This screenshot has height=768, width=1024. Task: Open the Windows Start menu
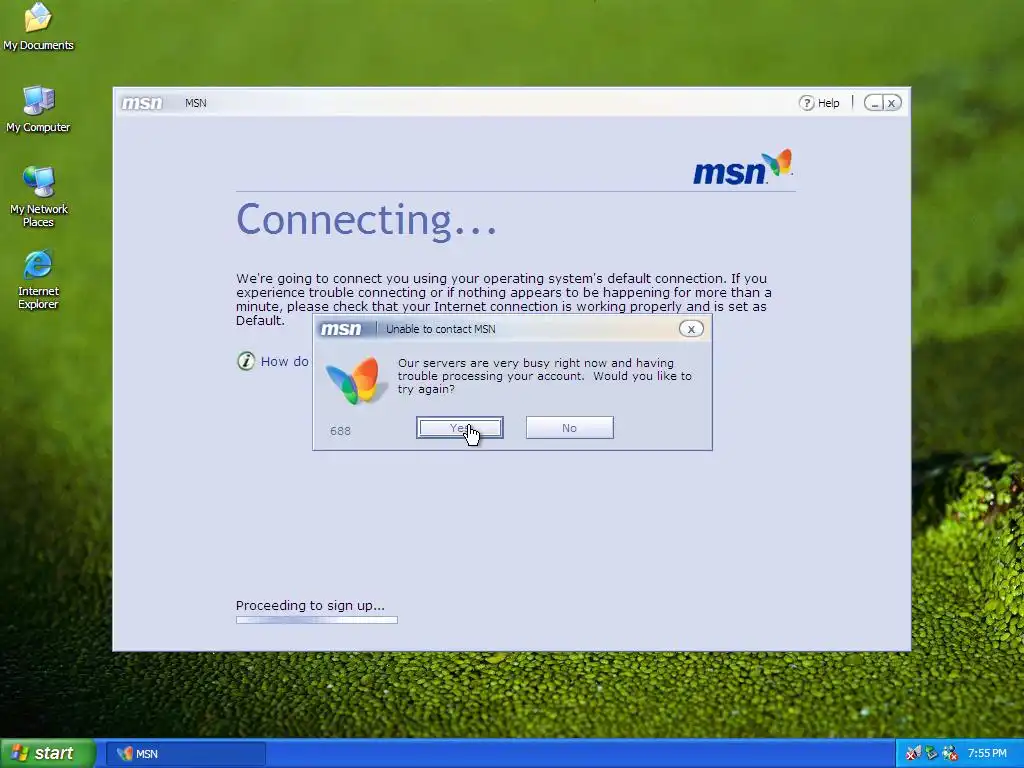[x=48, y=754]
